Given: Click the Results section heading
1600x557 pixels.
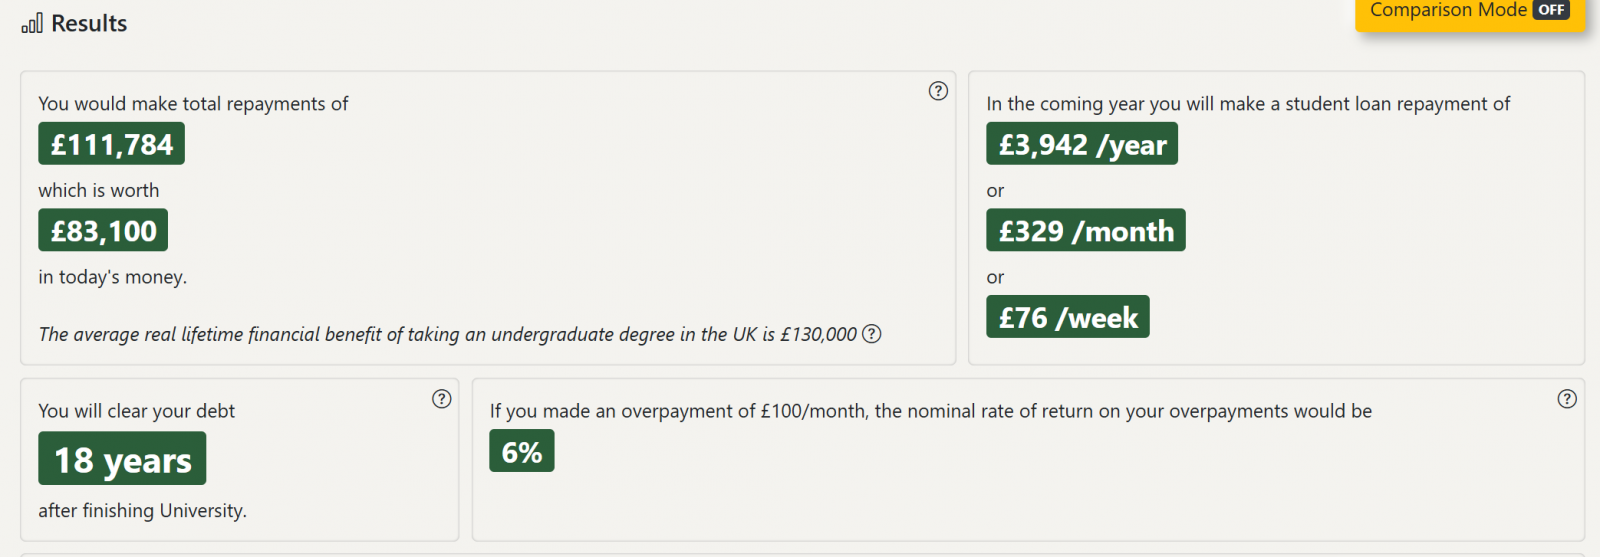Looking at the screenshot, I should point(89,23).
